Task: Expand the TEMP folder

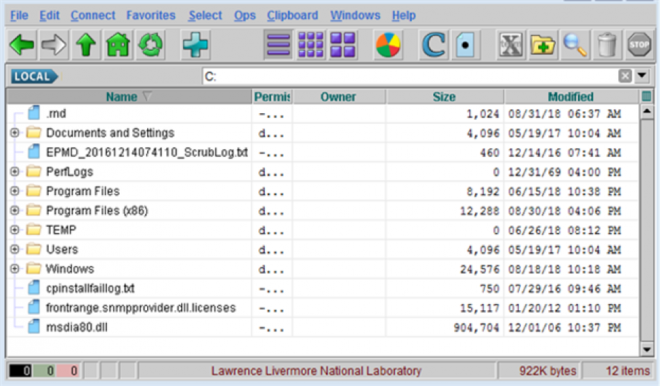Action: (15, 230)
